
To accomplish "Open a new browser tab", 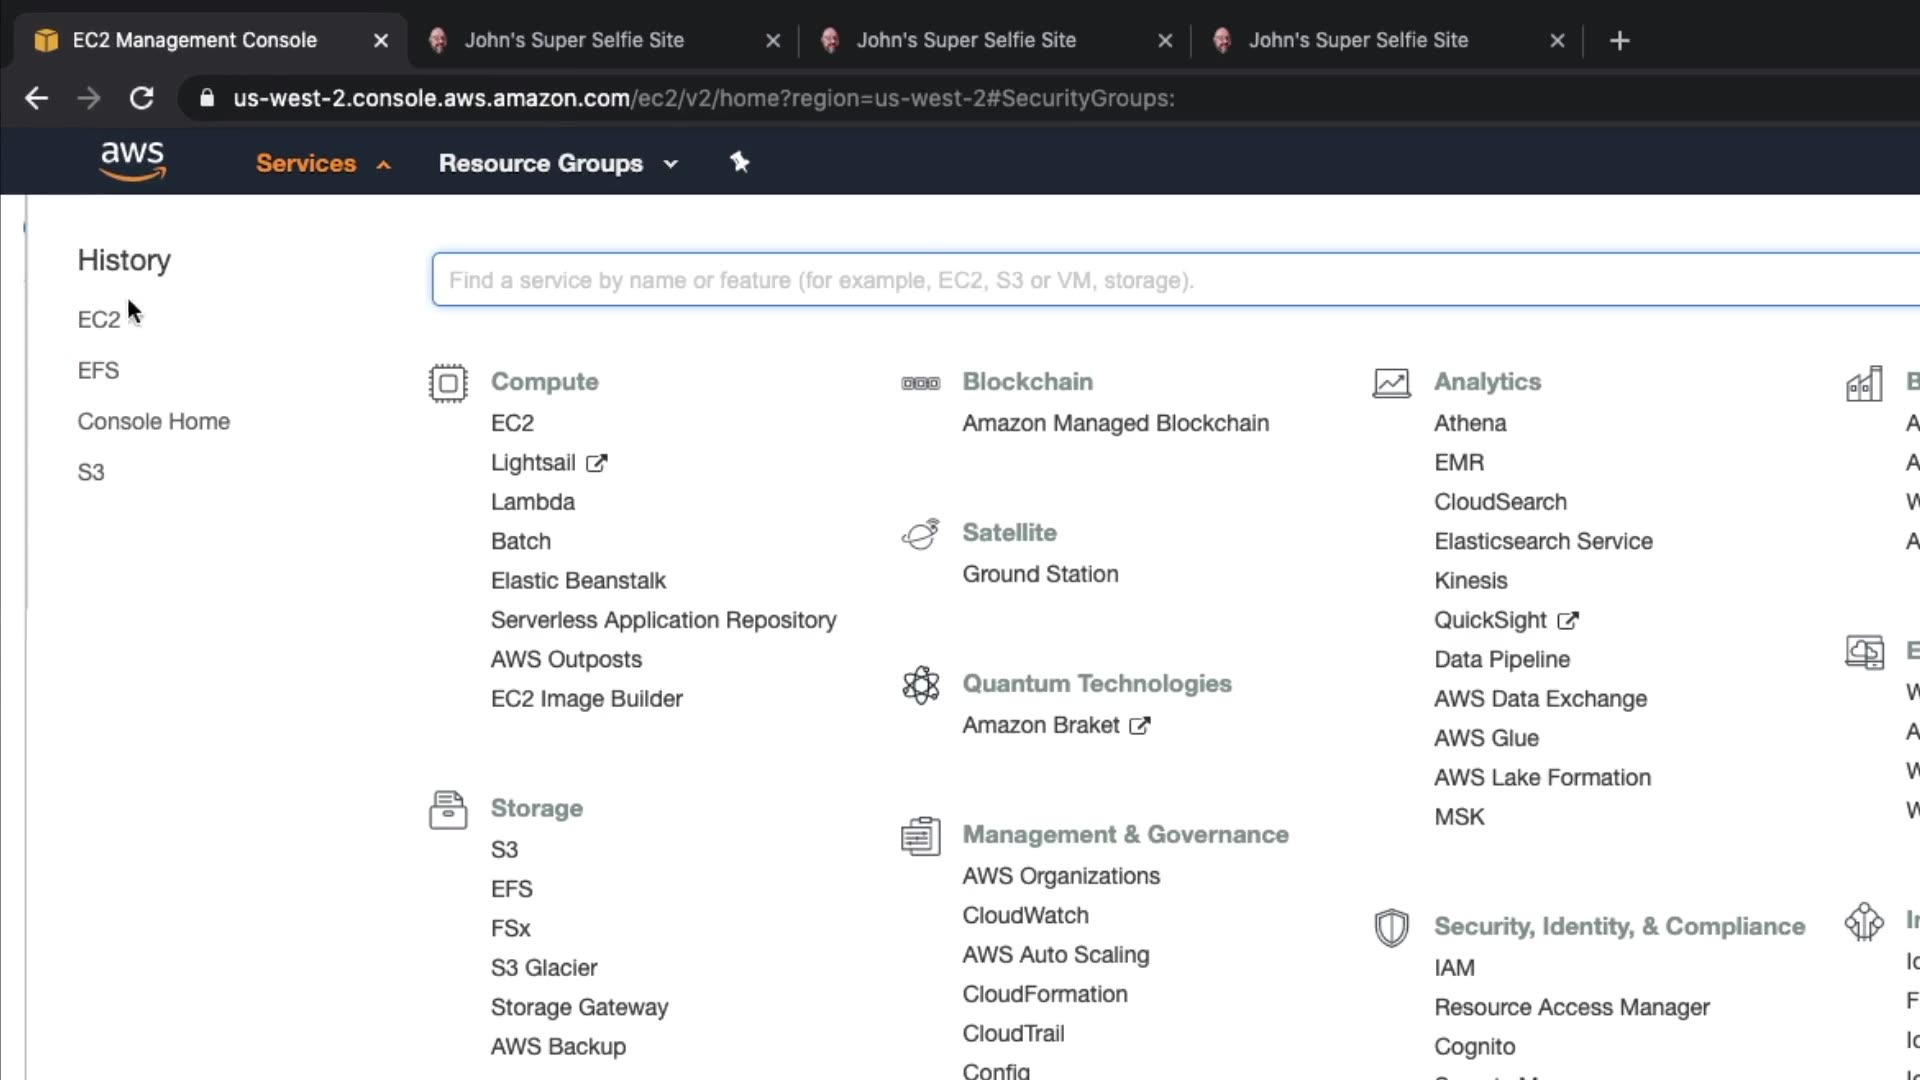I will point(1620,40).
